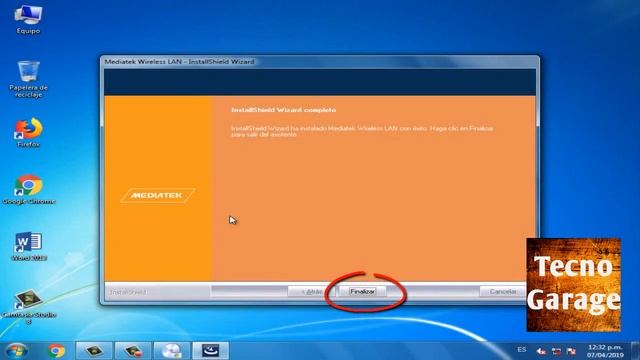Screen dimensions: 640x360
Task: Click the Atrás button
Action: 311,291
